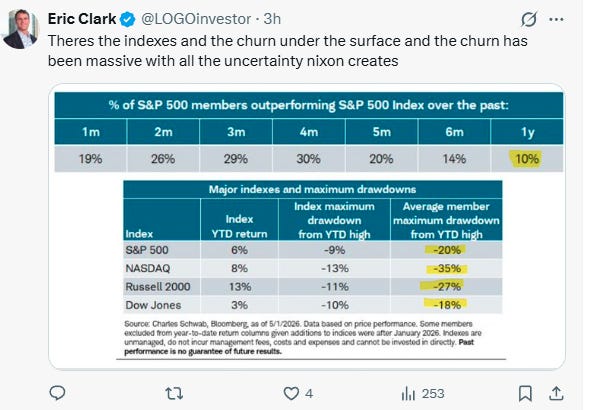
Task: Open the three-dot more options menu
Action: (x=557, y=20)
